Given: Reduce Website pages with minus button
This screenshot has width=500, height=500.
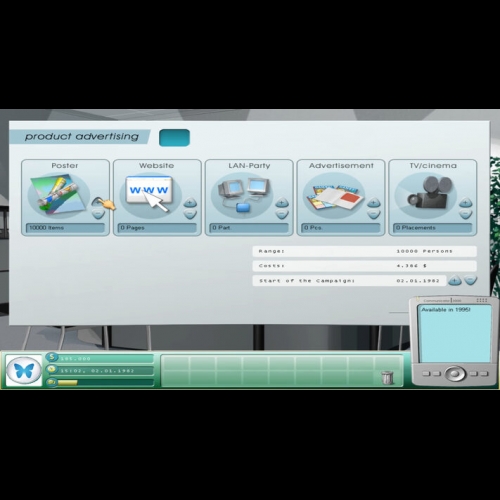Looking at the screenshot, I should (x=190, y=214).
